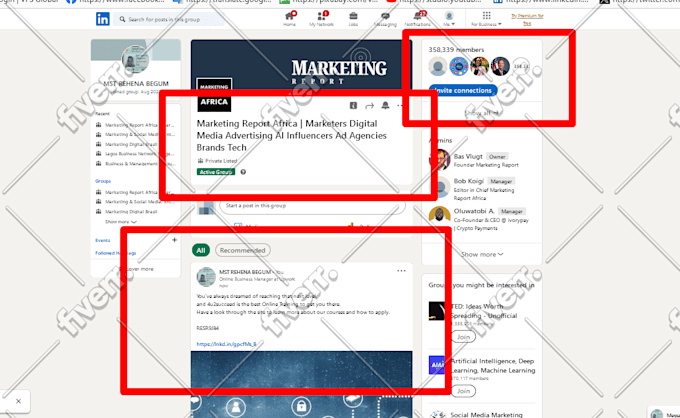This screenshot has height=418, width=680.
Task: Click the Groups heading in left sidebar
Action: click(103, 181)
